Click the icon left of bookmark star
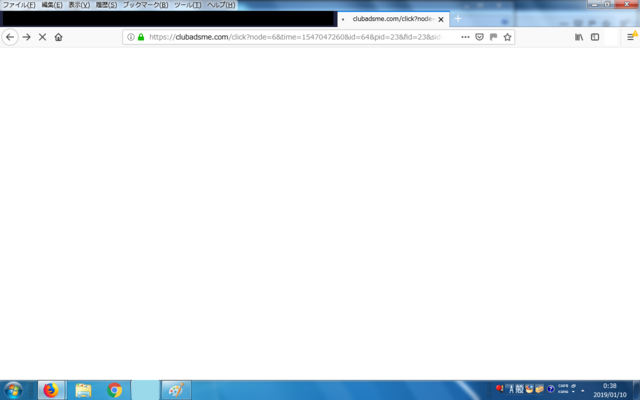 click(x=493, y=37)
